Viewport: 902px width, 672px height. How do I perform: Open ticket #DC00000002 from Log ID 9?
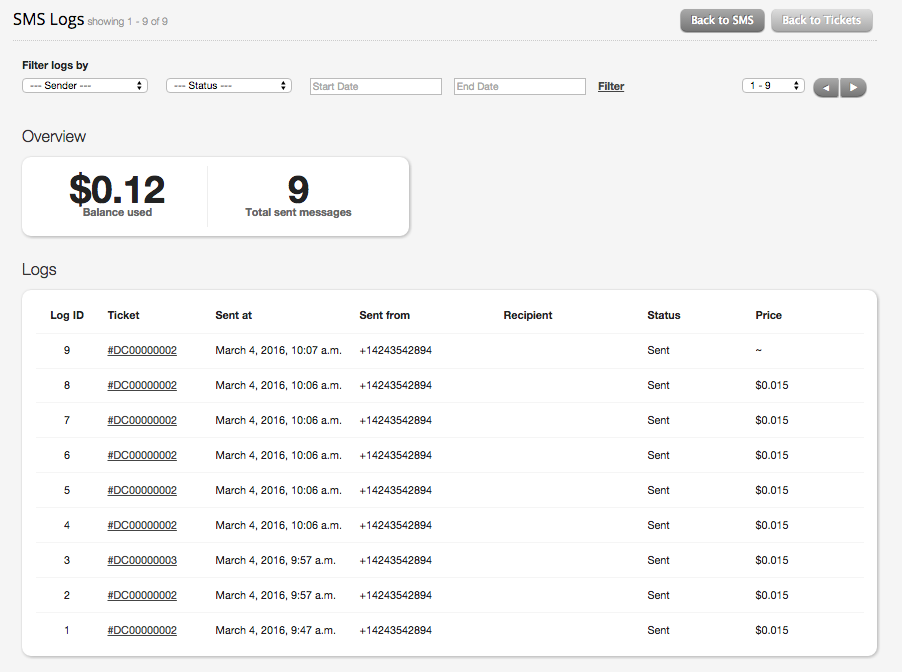click(141, 350)
